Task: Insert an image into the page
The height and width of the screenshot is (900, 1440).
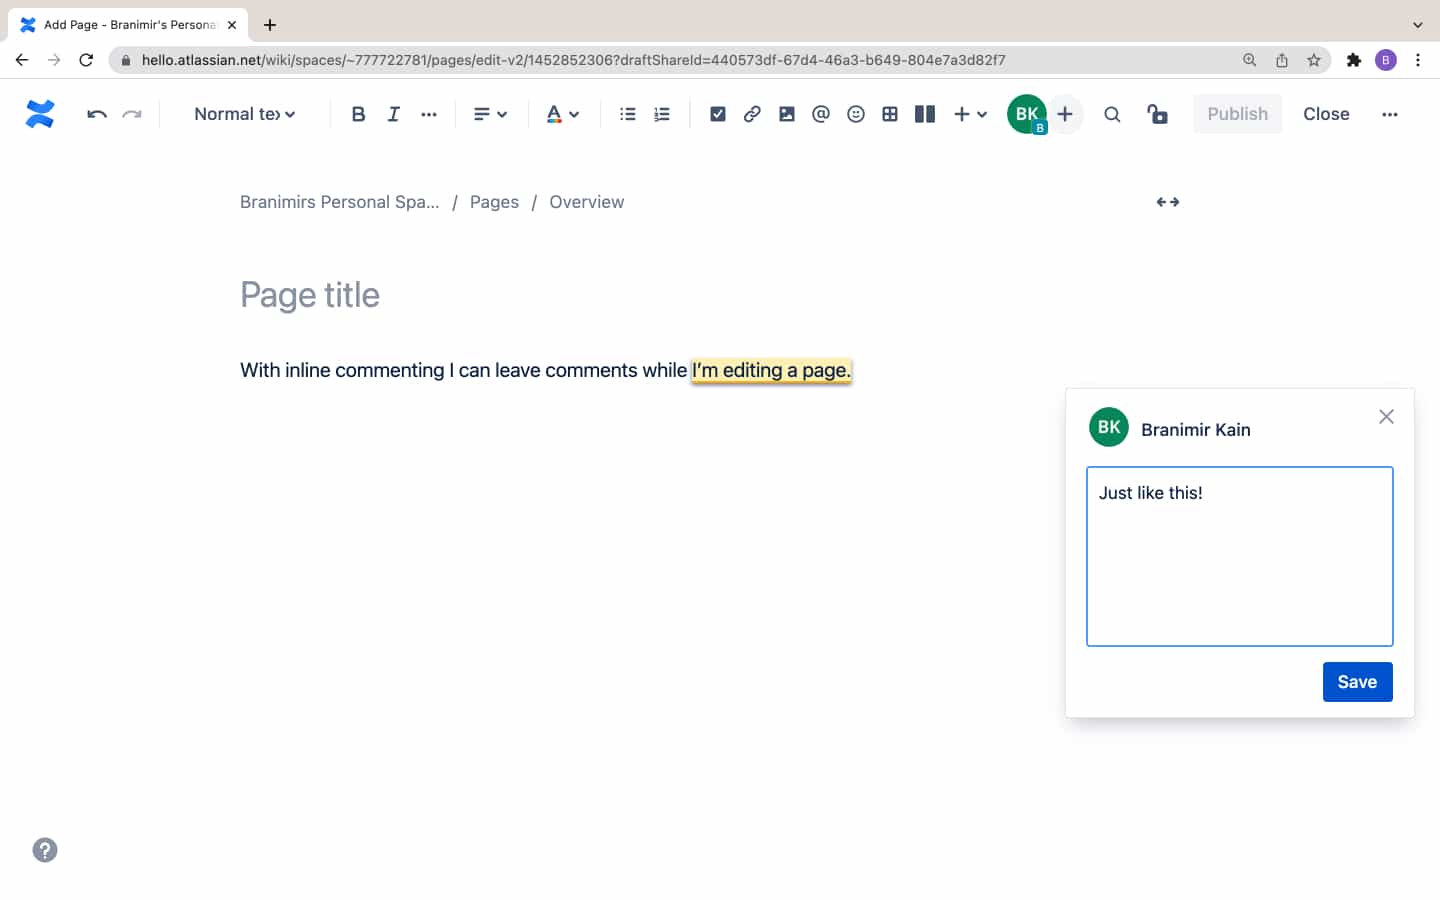Action: click(786, 114)
